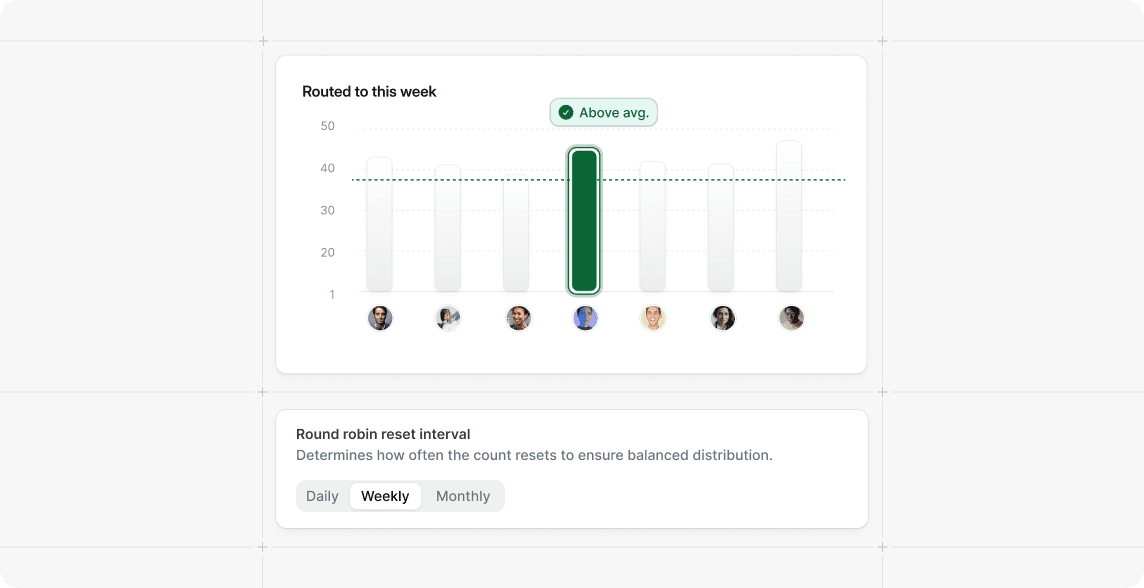Click the bar above the laughing man's avatar

click(x=652, y=226)
